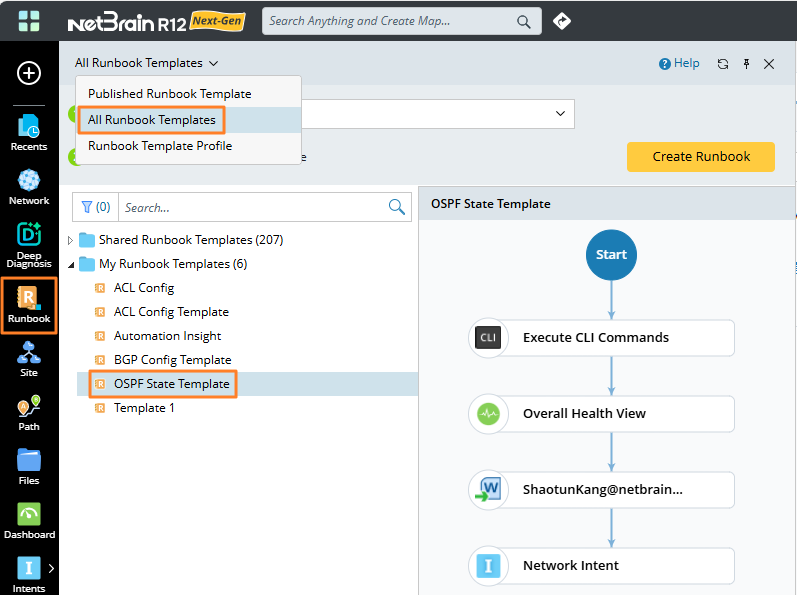Image resolution: width=797 pixels, height=595 pixels.
Task: Select BGP Config Template in tree
Action: point(172,360)
